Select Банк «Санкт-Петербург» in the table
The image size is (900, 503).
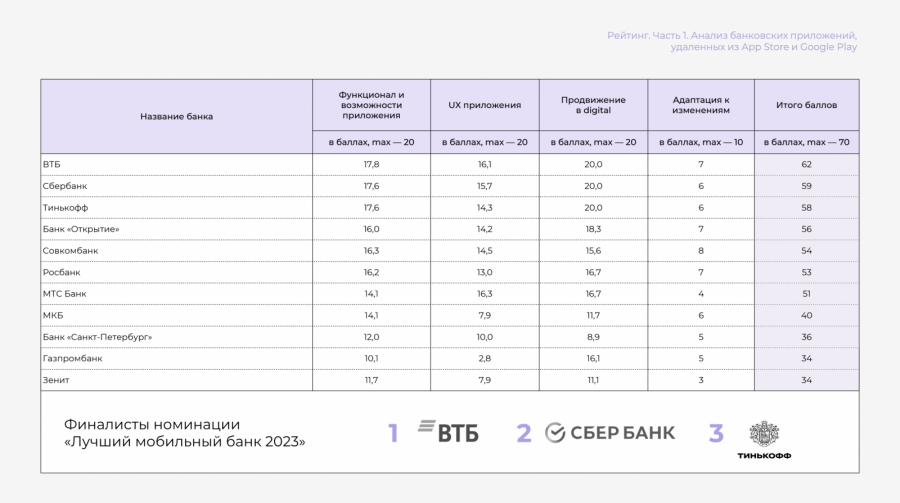tap(97, 337)
